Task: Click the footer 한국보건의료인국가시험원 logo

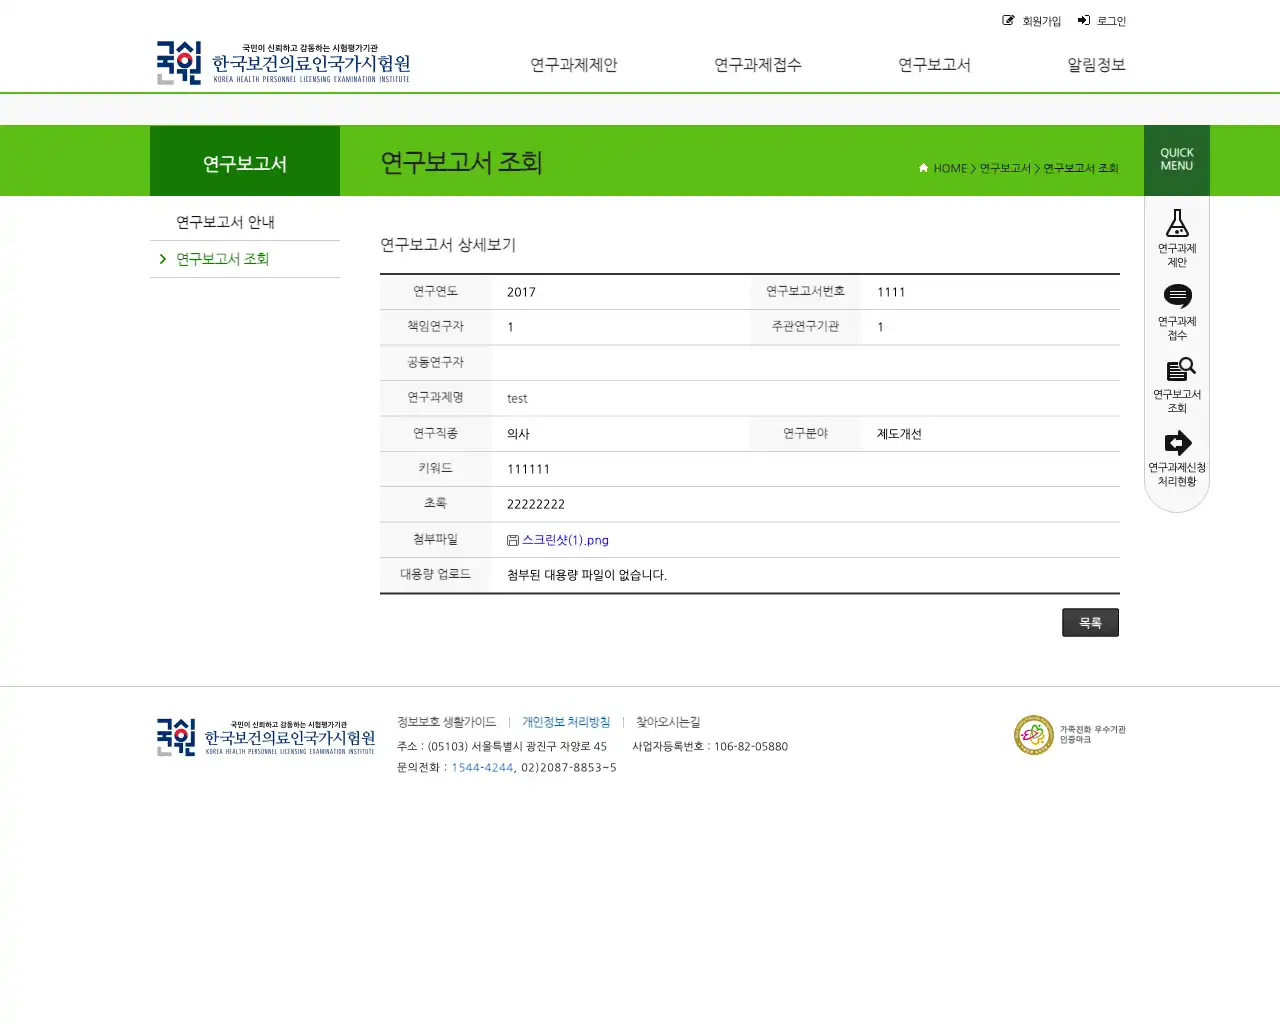Action: [265, 737]
